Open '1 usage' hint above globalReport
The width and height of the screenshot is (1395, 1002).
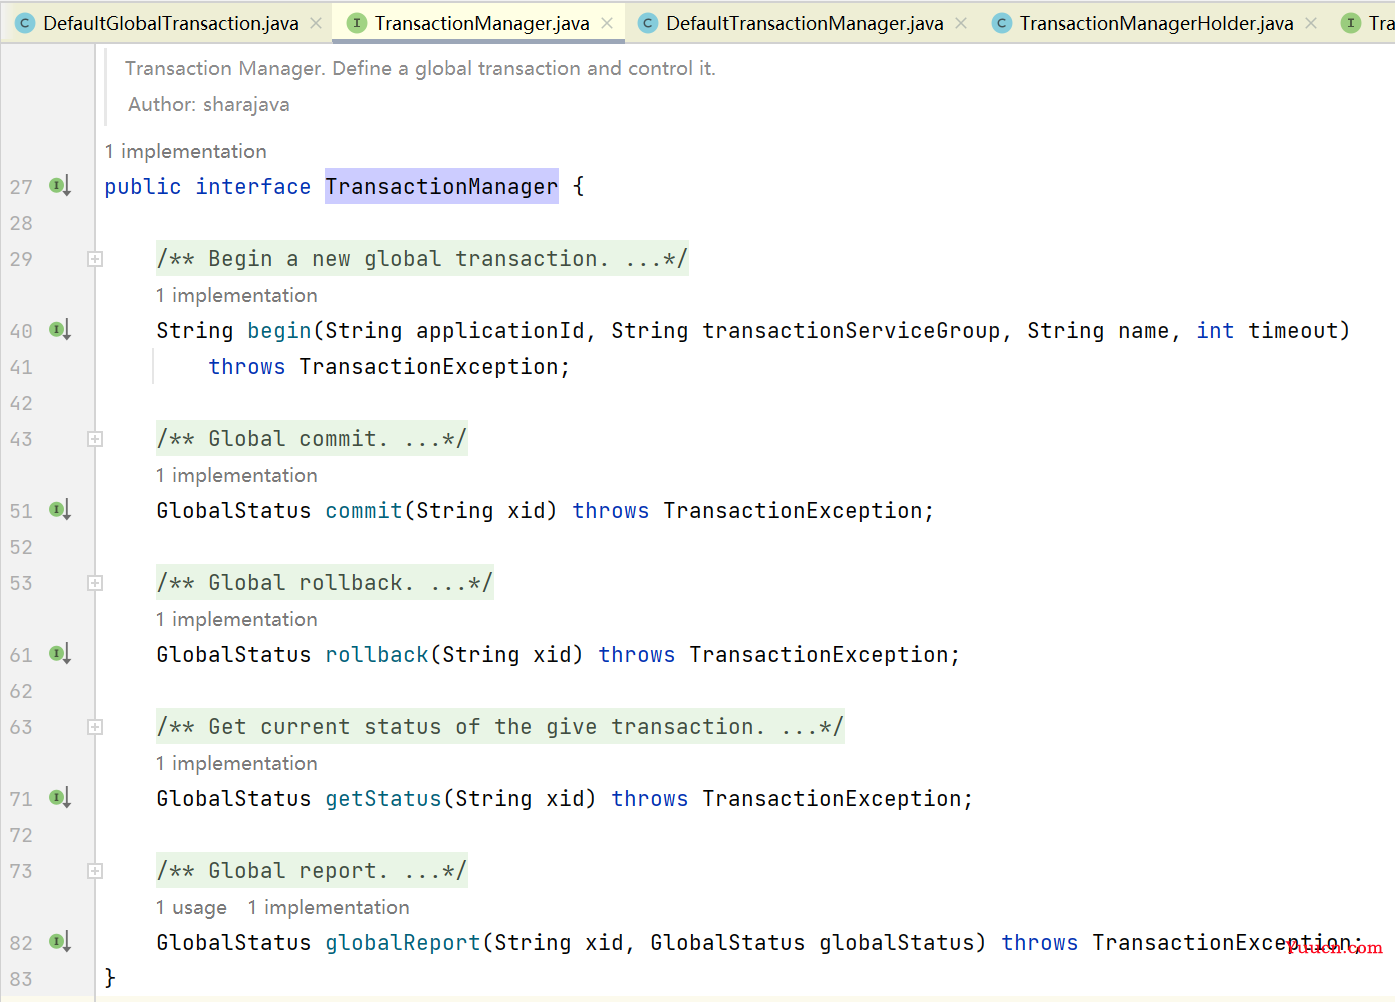pyautogui.click(x=191, y=907)
